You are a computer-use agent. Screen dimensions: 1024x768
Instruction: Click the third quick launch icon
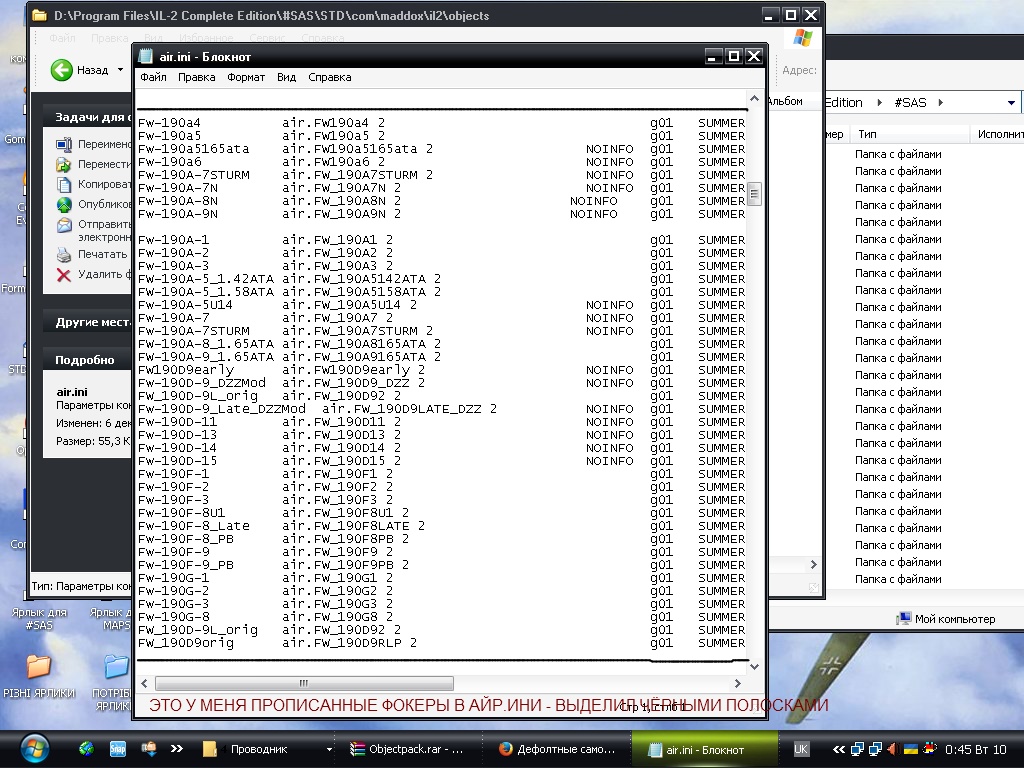coord(149,749)
